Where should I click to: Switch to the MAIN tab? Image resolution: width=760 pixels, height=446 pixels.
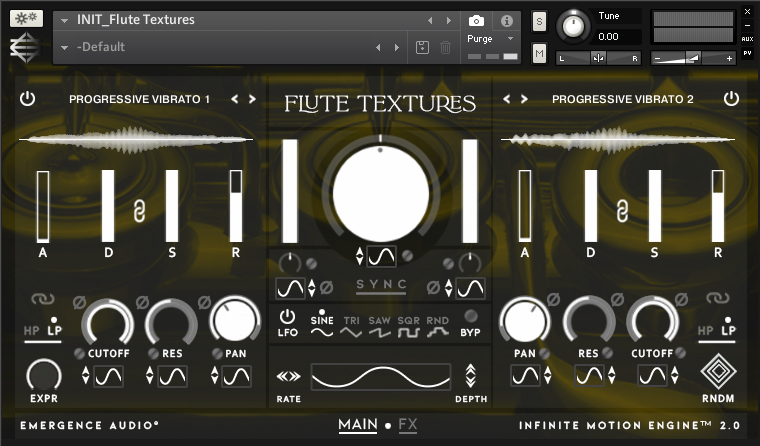click(357, 425)
